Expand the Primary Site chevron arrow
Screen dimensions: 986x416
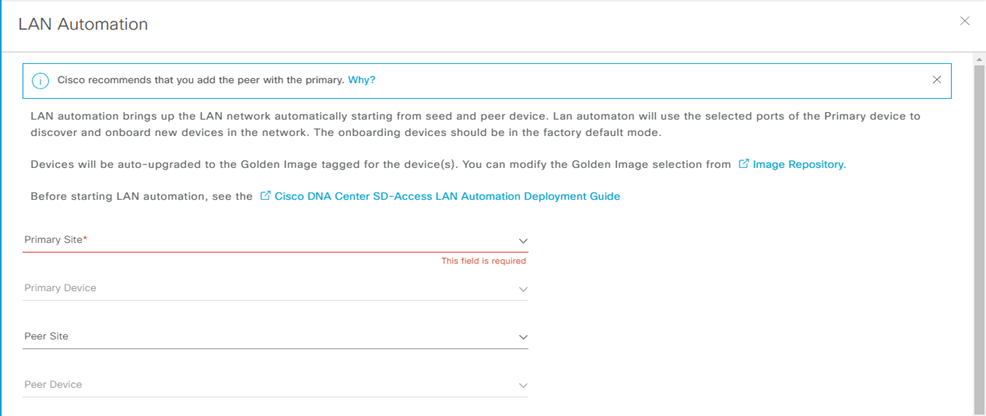[x=522, y=241]
